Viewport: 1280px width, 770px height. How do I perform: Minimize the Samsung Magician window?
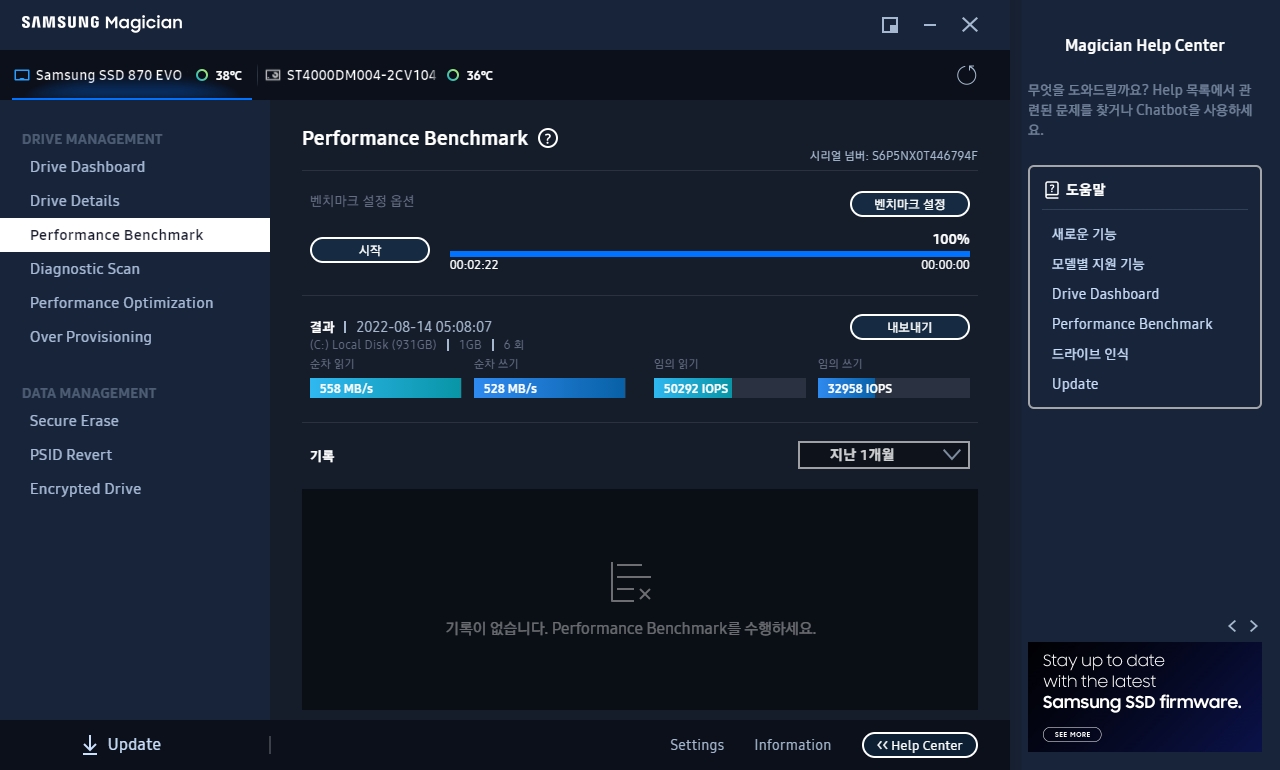pos(930,25)
